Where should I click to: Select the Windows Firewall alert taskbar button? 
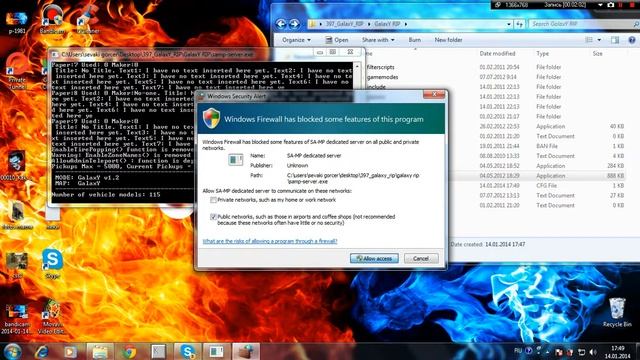(x=246, y=351)
